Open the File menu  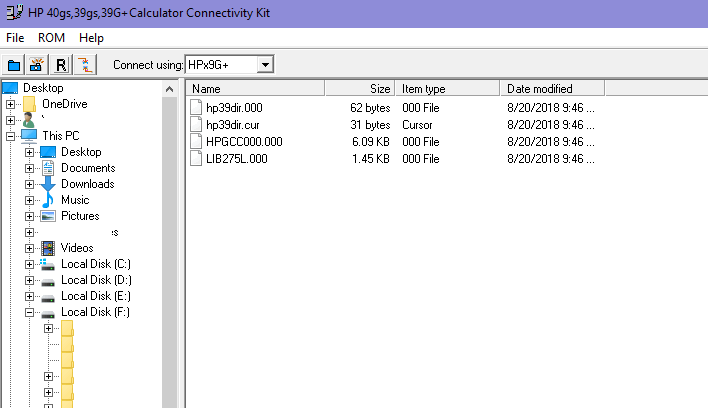(15, 38)
